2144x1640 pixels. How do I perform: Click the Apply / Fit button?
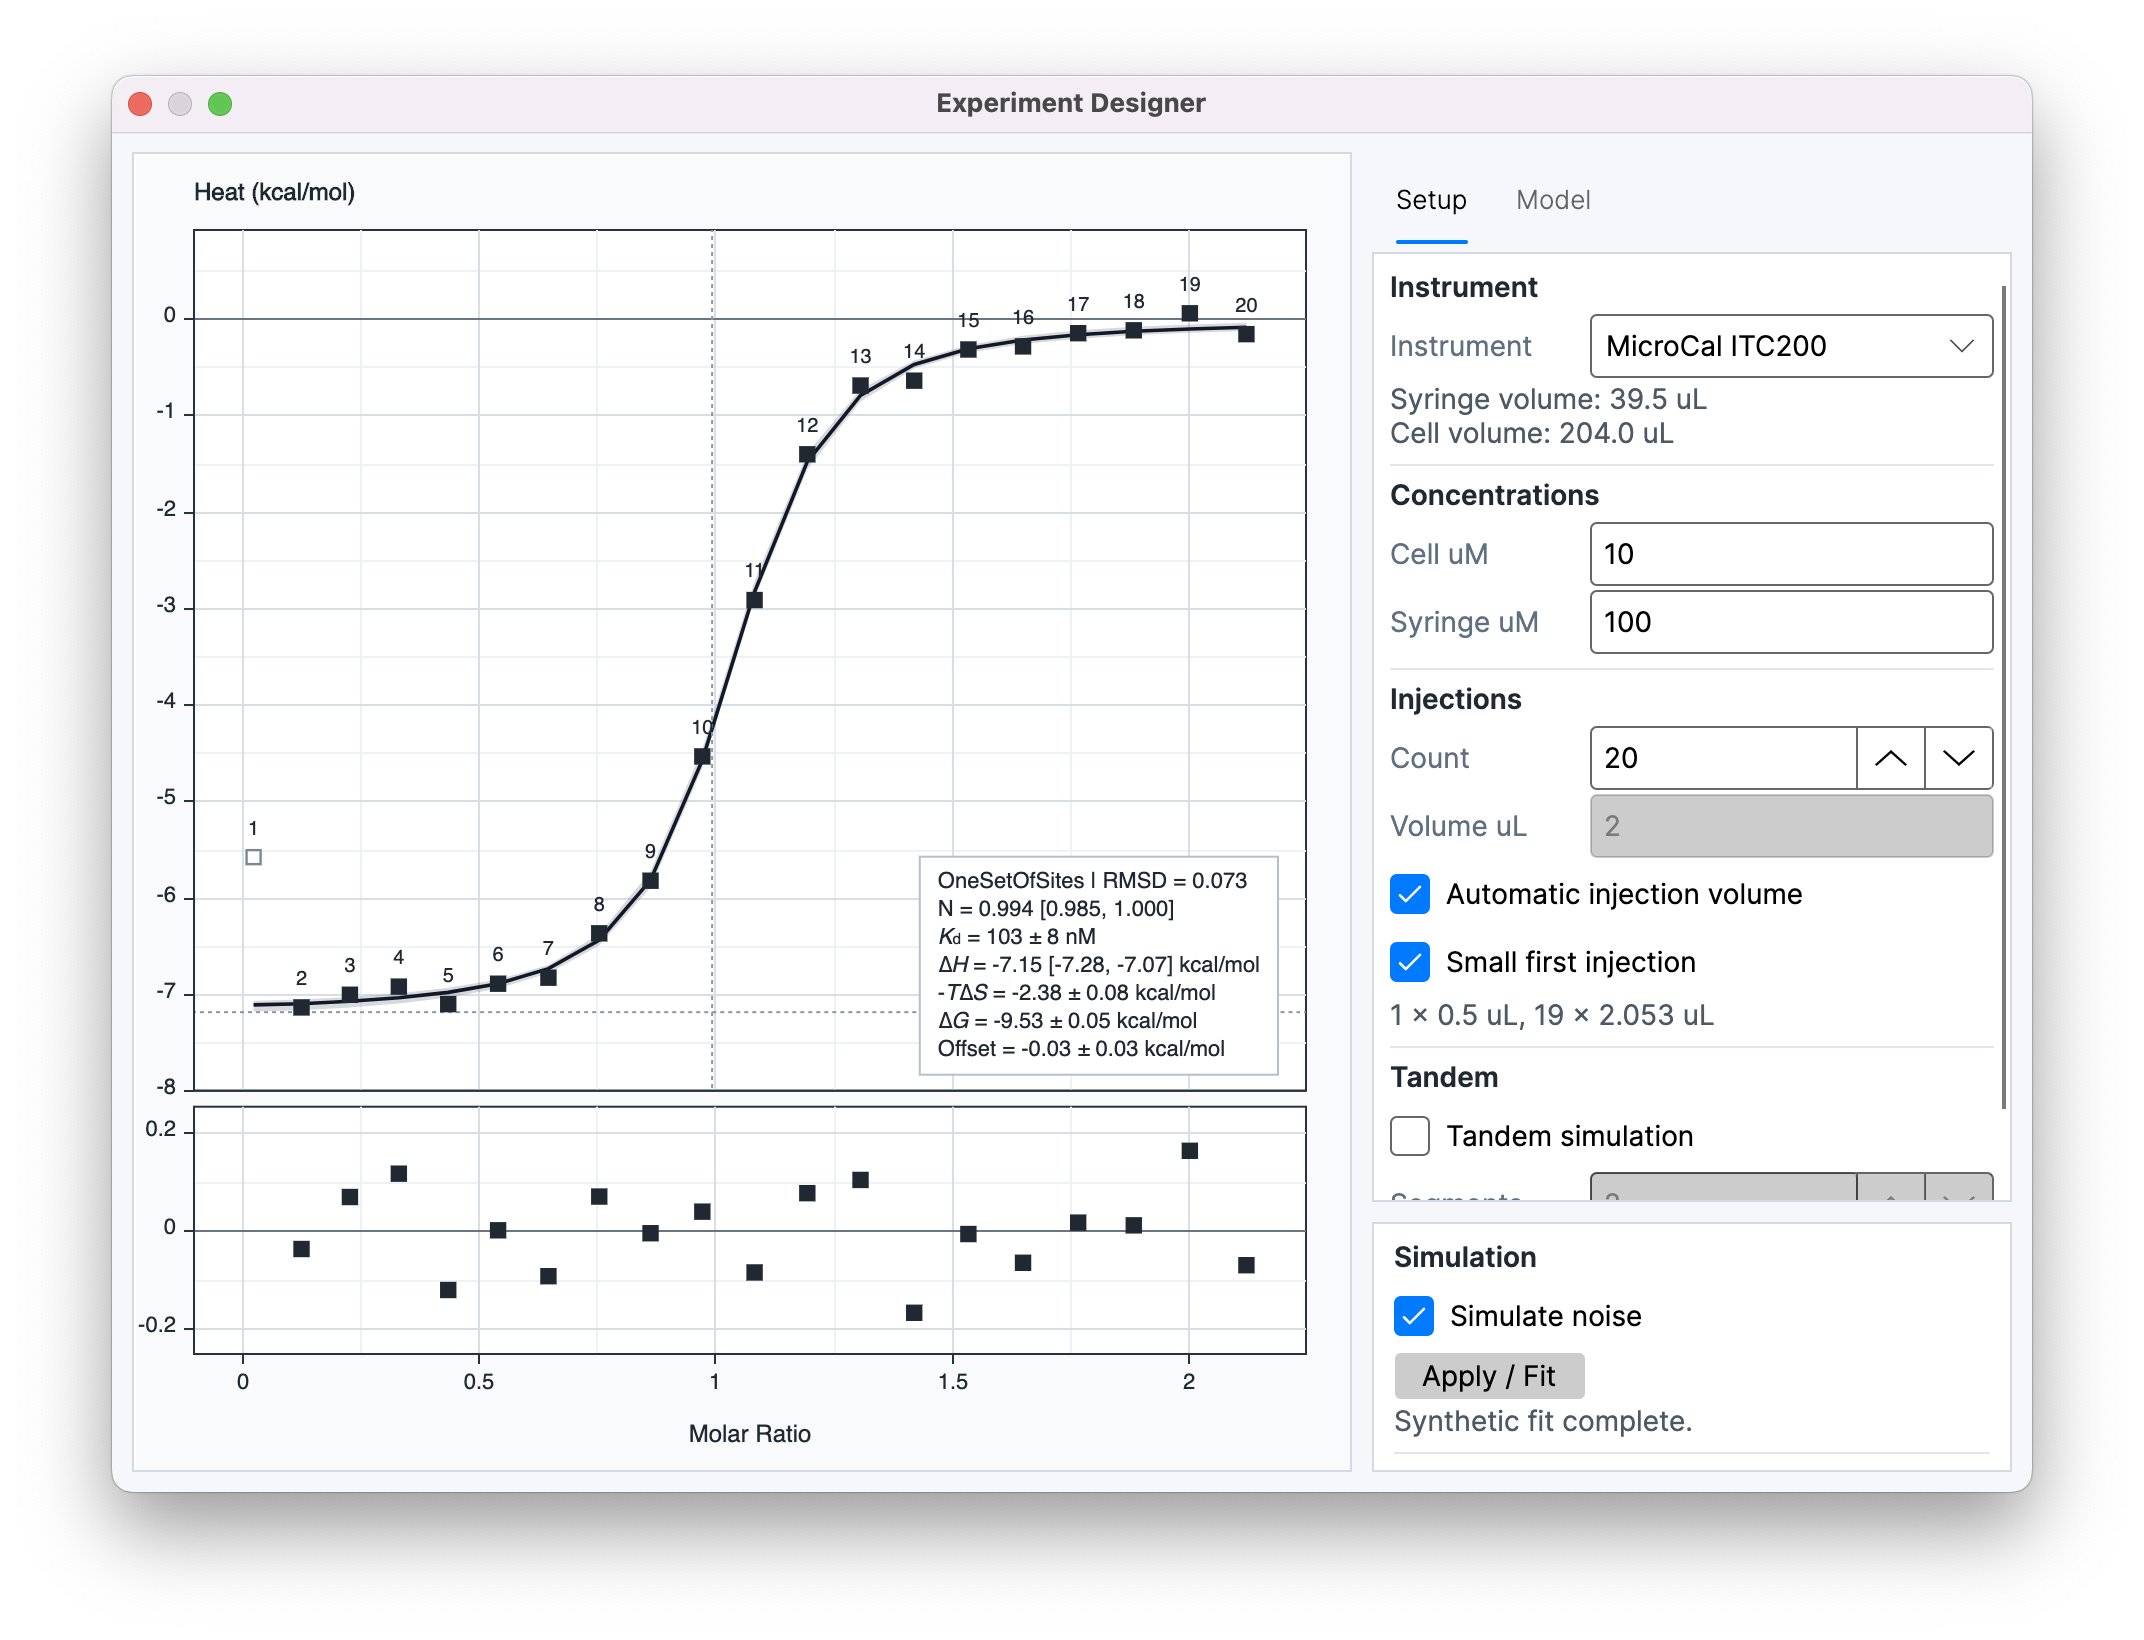(1488, 1376)
